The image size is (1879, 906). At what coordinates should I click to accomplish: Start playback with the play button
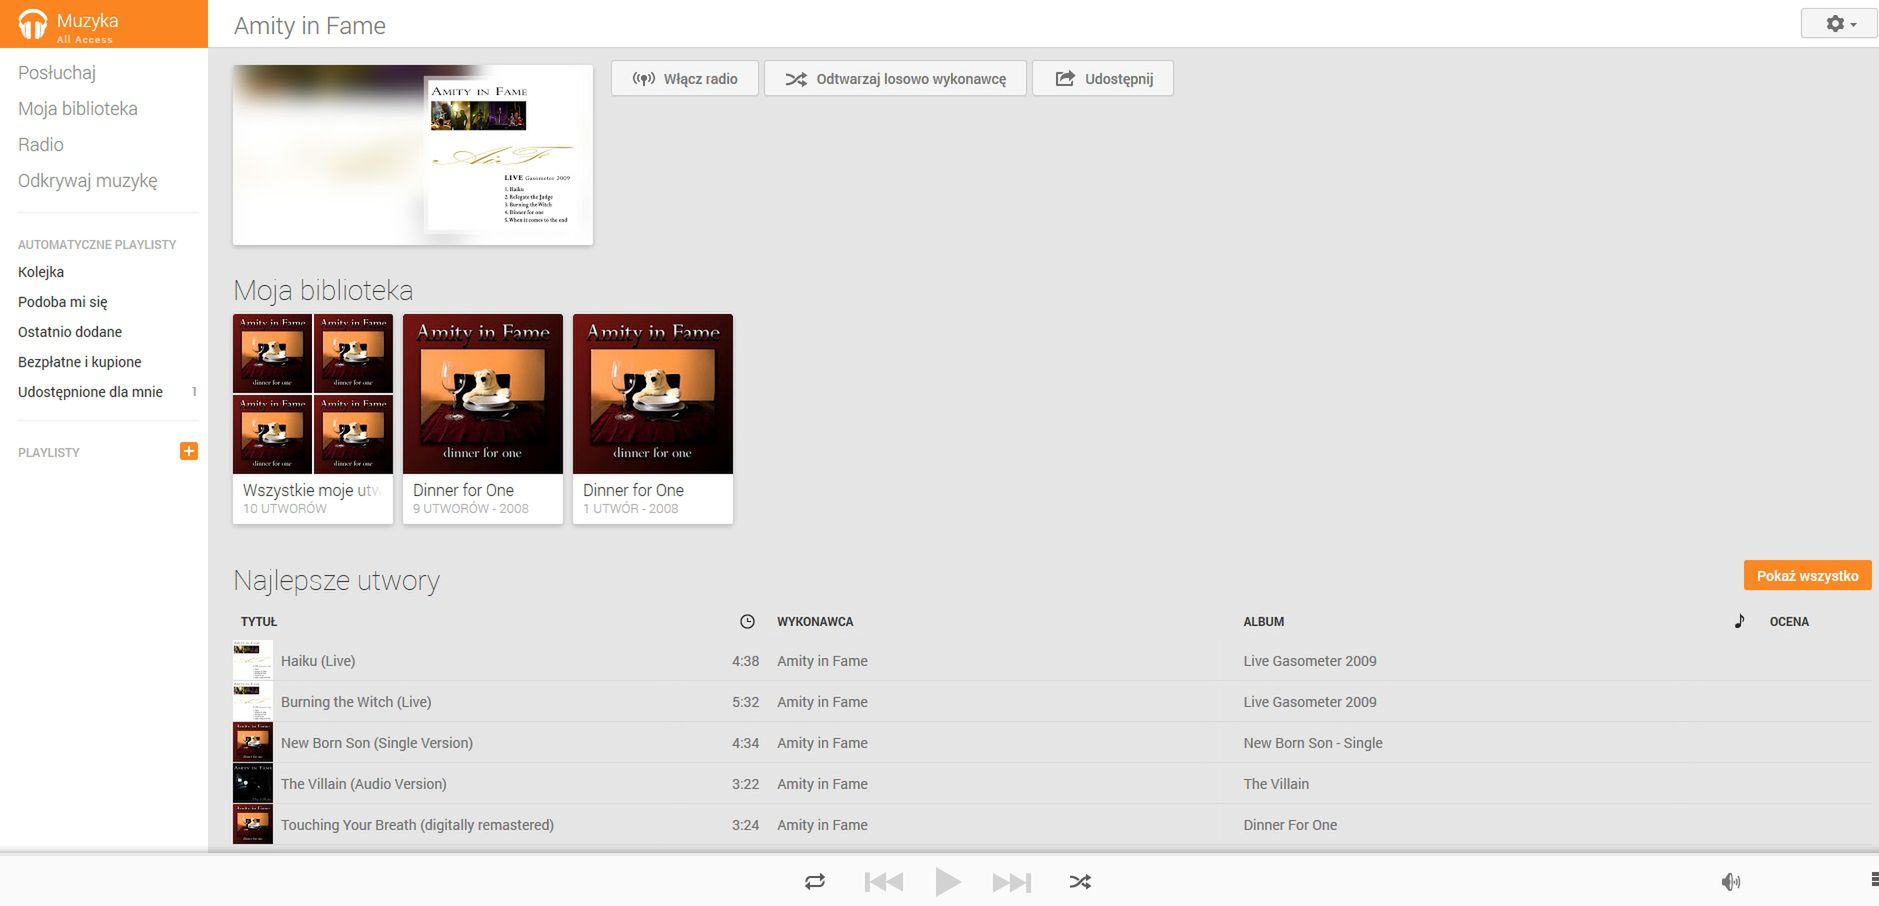(x=947, y=881)
